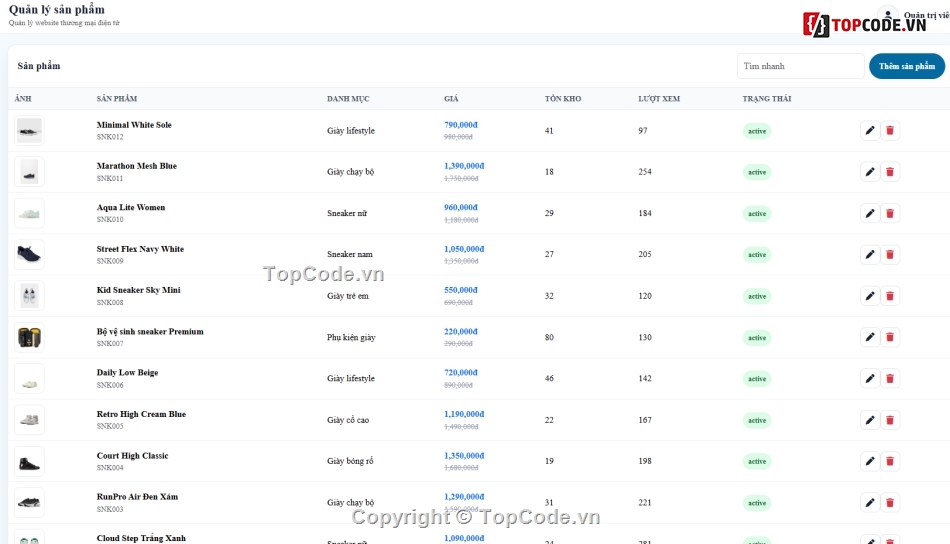This screenshot has width=950, height=544.
Task: Open the Aqua Lite Women thumbnail image
Action: 29,213
